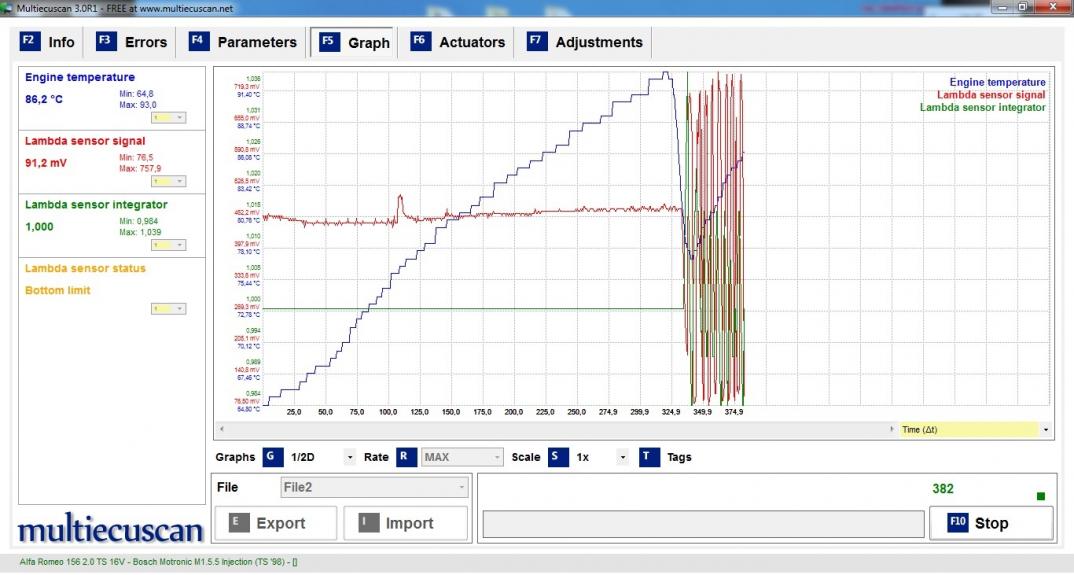Open the Parameters tab

(x=243, y=42)
